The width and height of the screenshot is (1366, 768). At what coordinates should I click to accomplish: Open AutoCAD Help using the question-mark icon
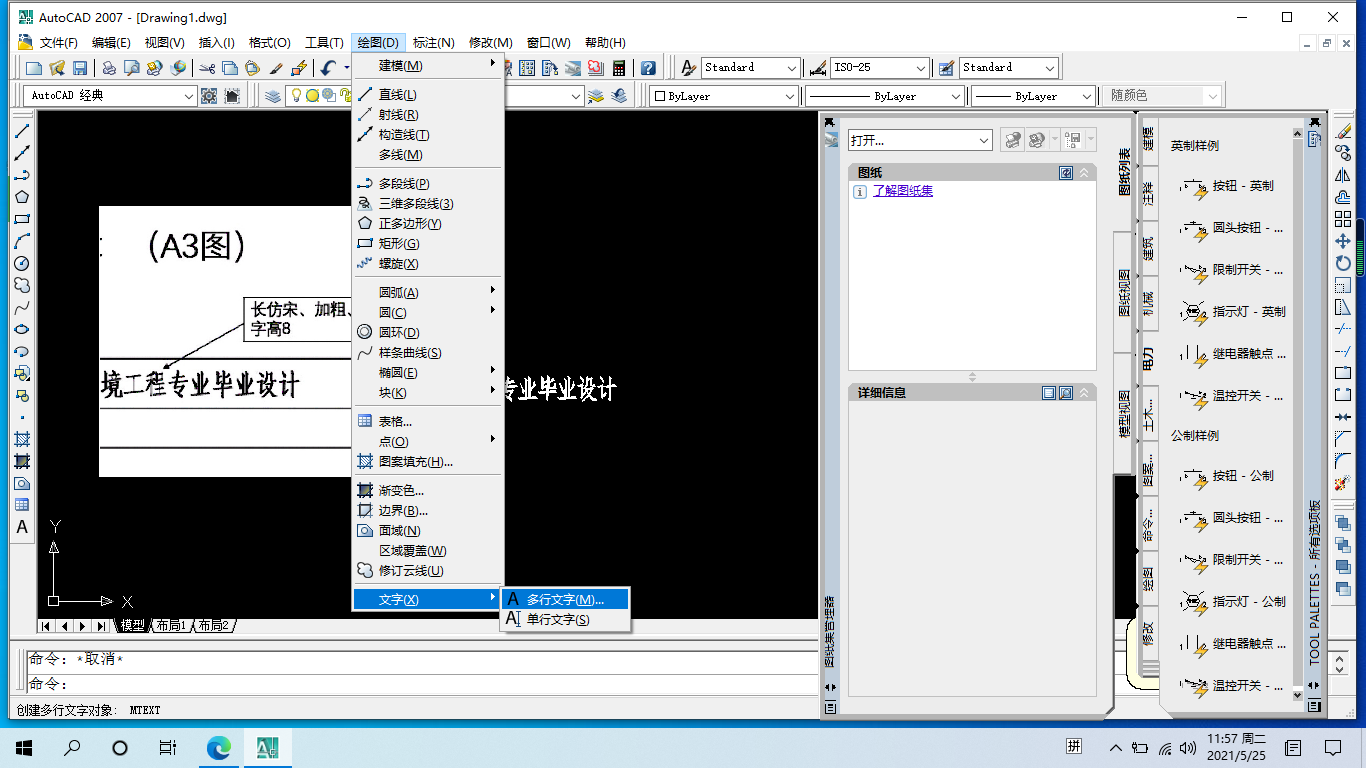pos(648,67)
